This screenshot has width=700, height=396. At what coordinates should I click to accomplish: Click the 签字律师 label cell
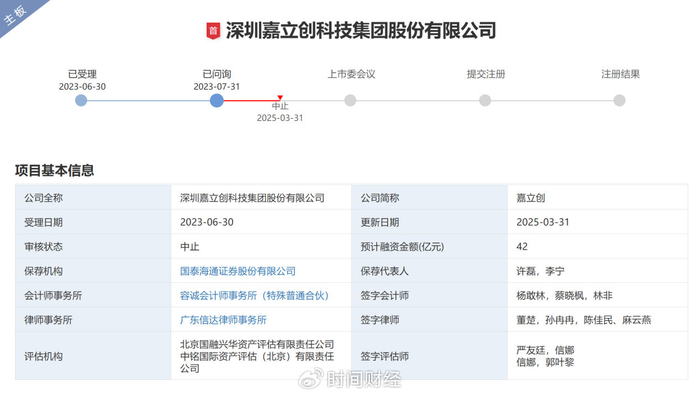[x=429, y=320]
